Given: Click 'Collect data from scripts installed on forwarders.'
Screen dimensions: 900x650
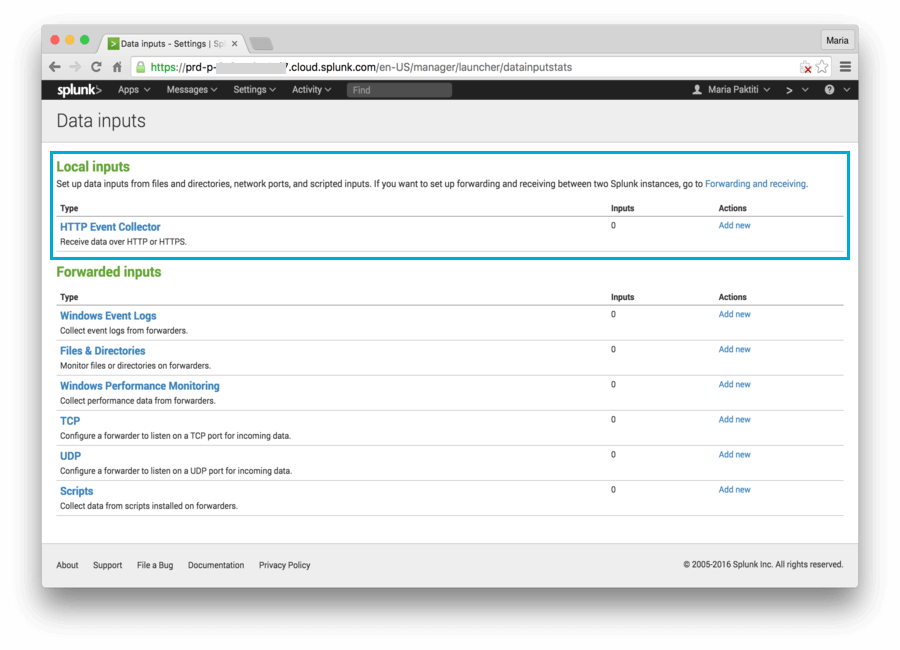Looking at the screenshot, I should pos(149,506).
